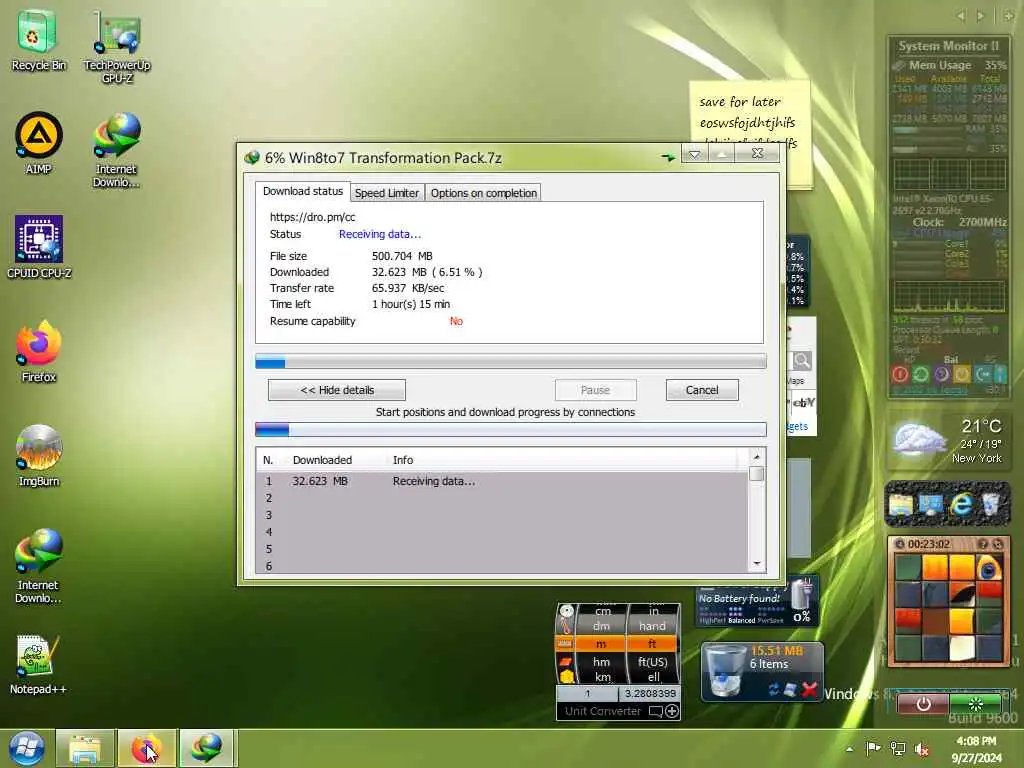The height and width of the screenshot is (768, 1024).
Task: Show hidden tray icons arrow
Action: coord(850,749)
